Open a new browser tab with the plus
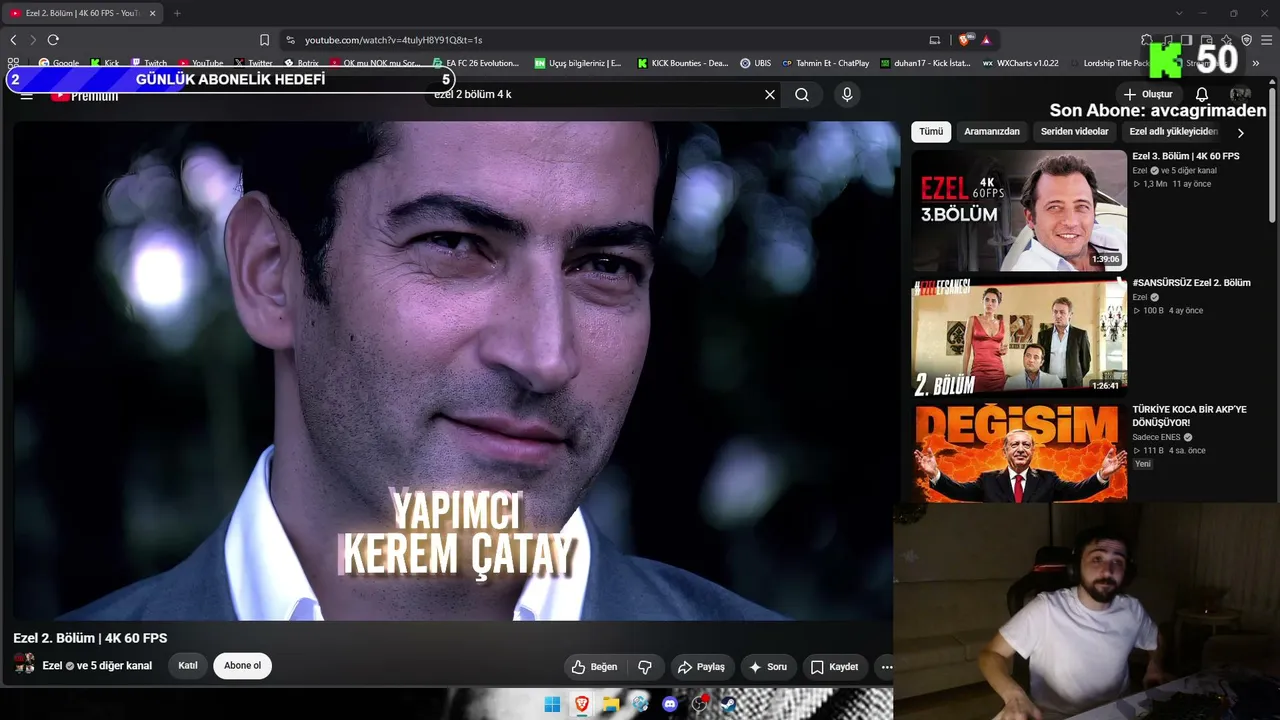The image size is (1280, 720). pos(177,13)
